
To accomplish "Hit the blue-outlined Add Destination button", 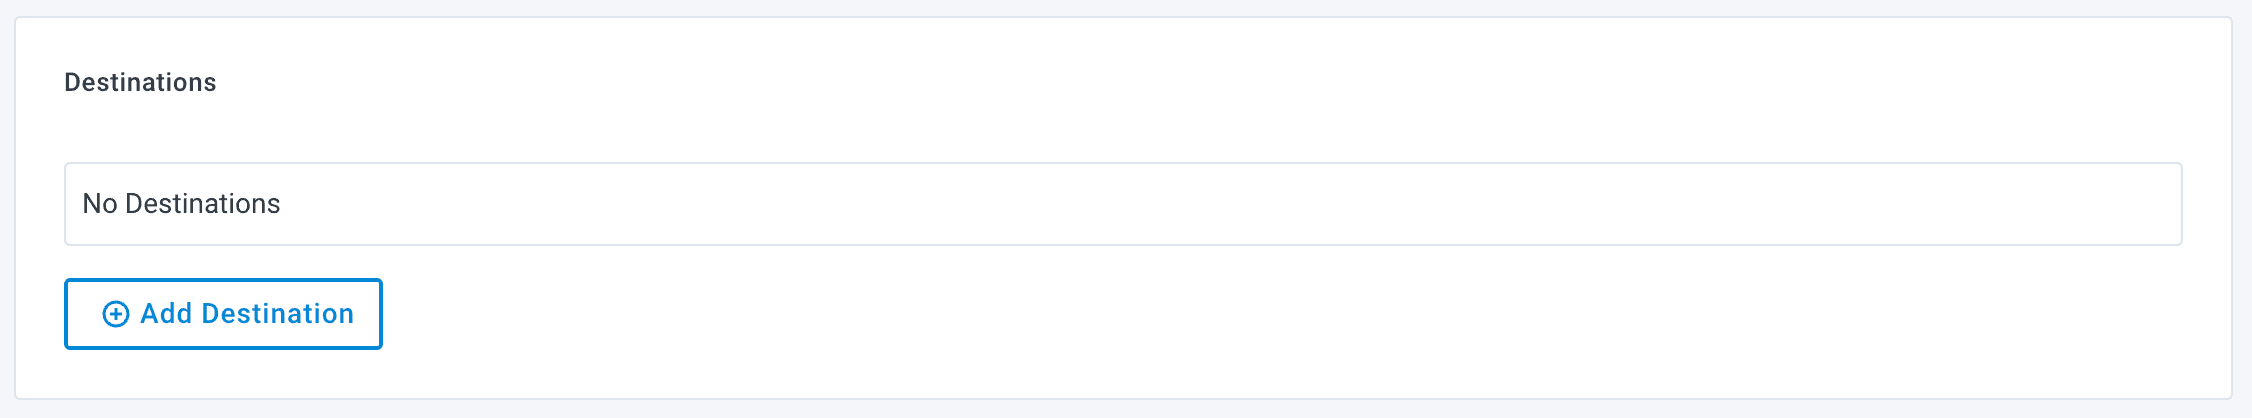I will [x=223, y=314].
